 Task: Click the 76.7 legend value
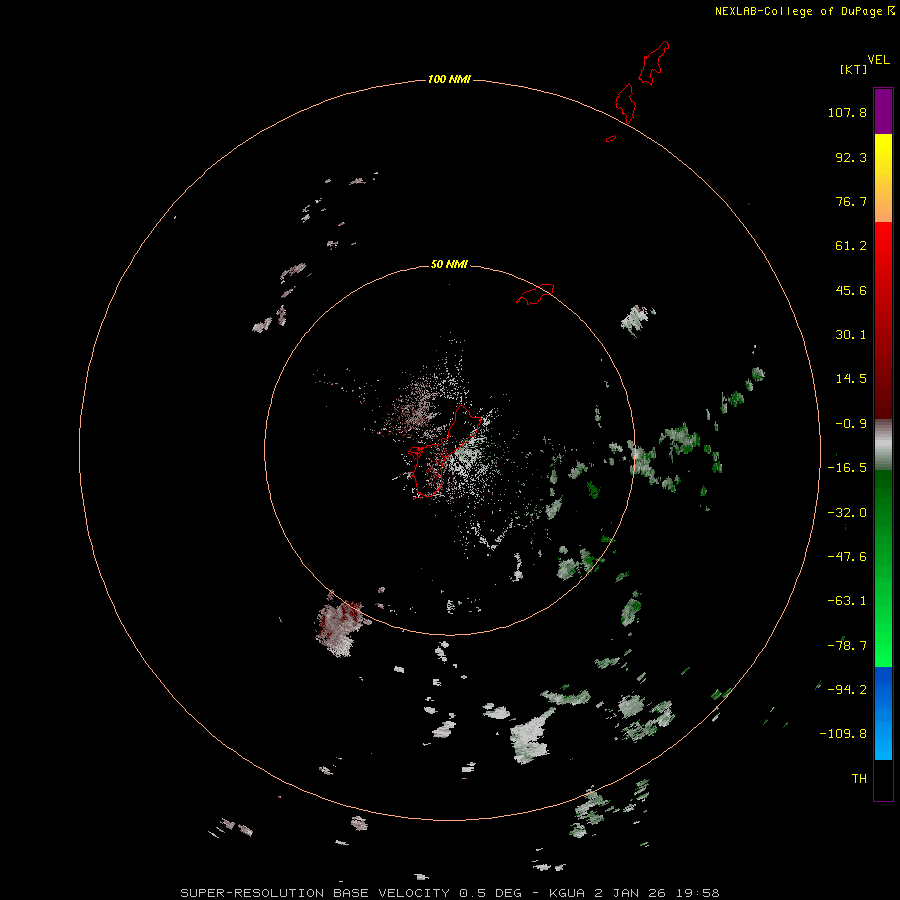pyautogui.click(x=851, y=201)
